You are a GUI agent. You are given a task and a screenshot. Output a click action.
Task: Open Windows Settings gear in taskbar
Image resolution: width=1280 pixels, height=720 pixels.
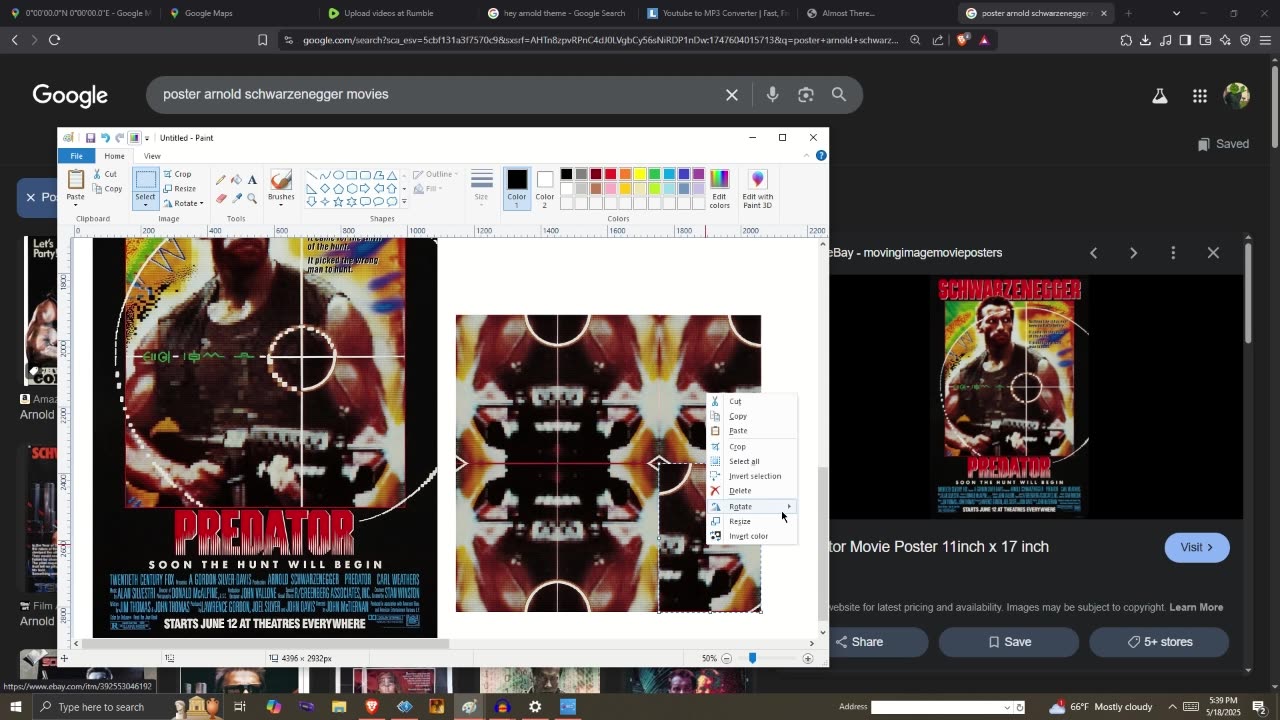point(535,707)
